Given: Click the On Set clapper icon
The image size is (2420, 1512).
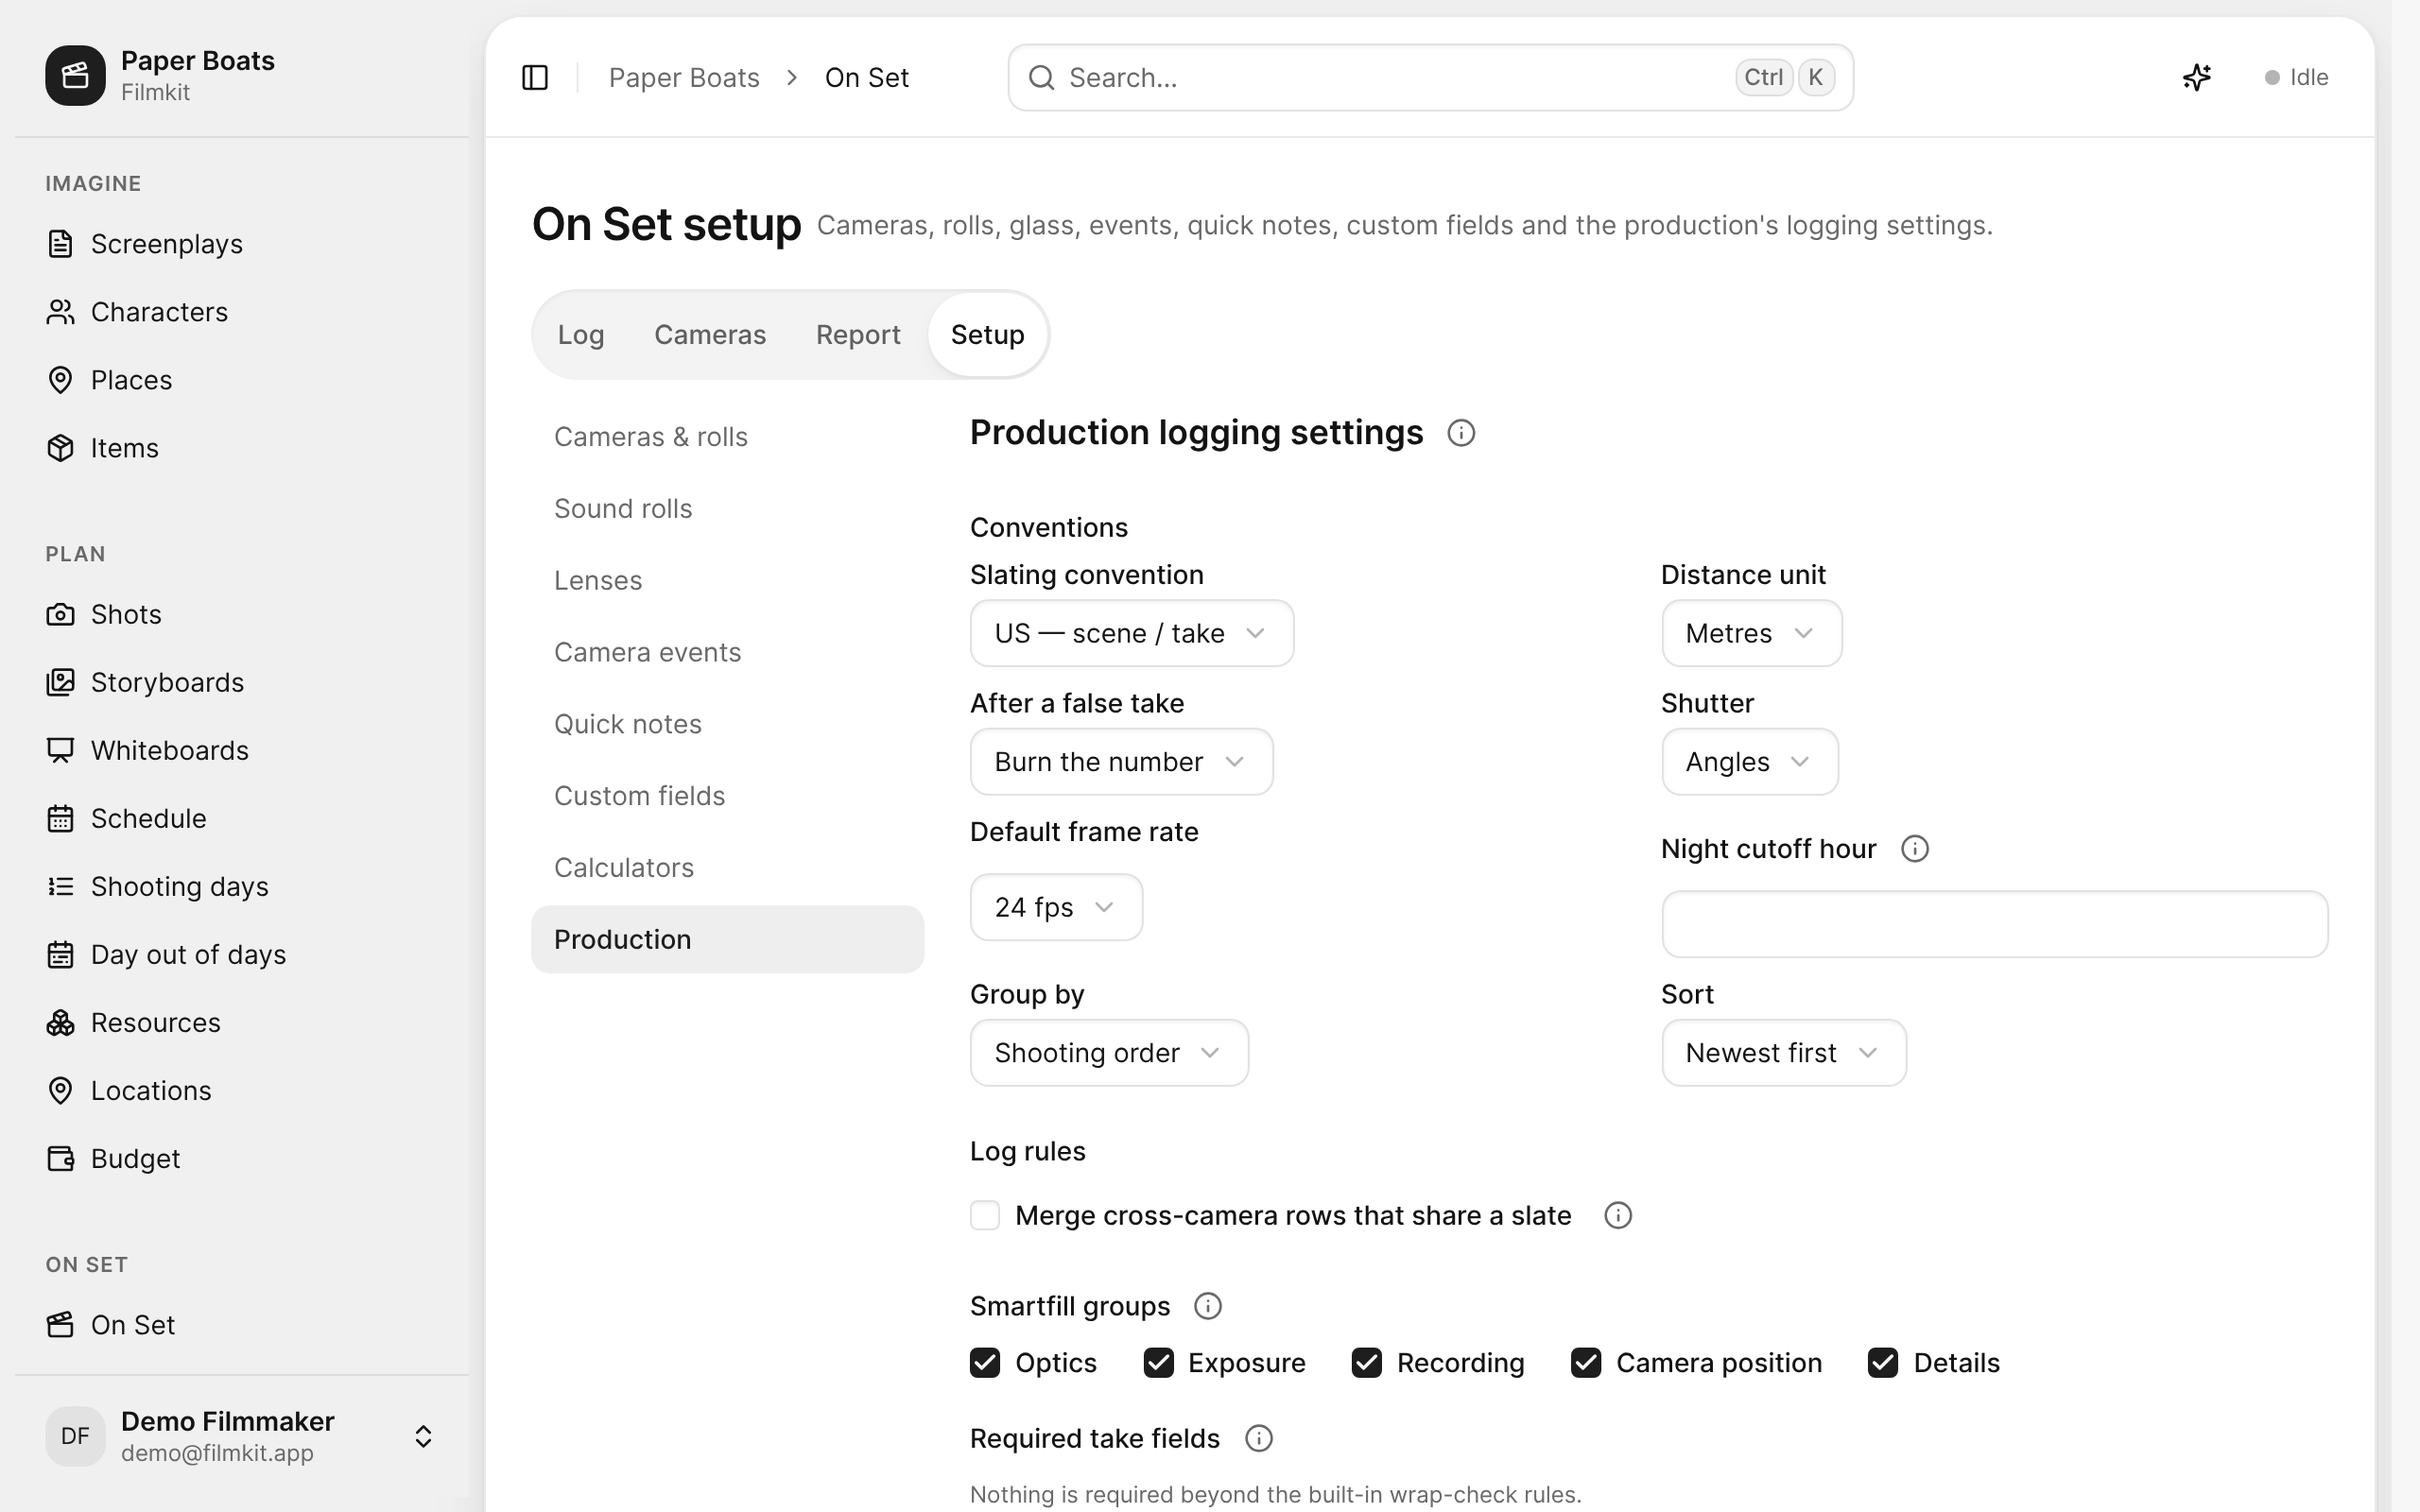Looking at the screenshot, I should 60,1324.
